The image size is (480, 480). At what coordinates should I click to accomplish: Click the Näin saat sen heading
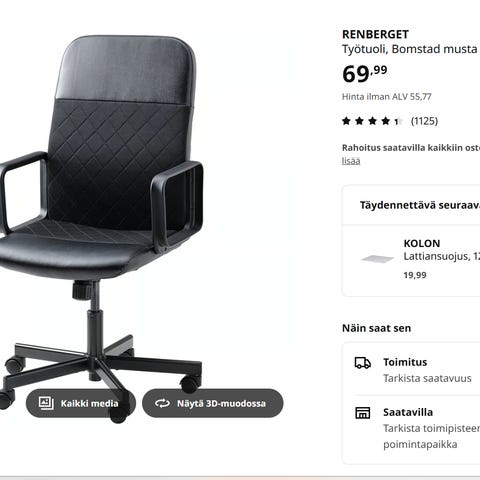point(376,328)
